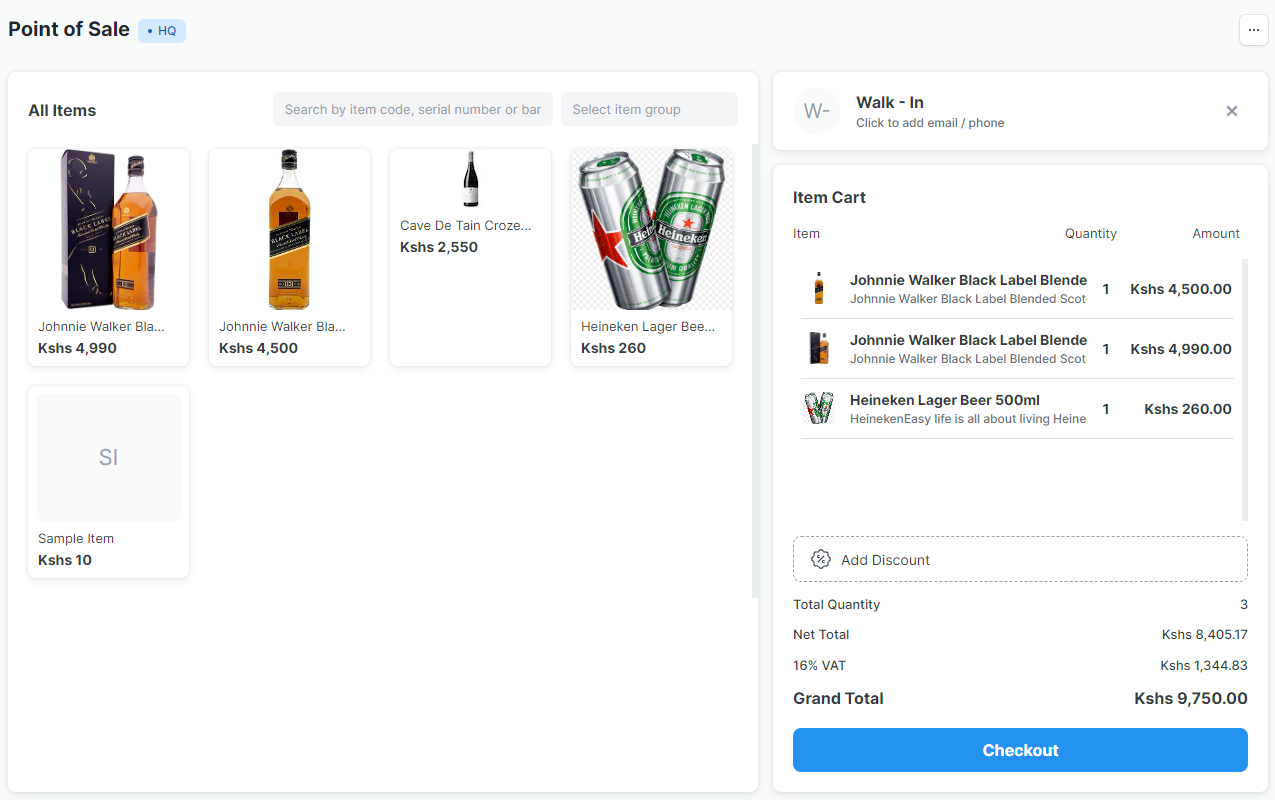The height and width of the screenshot is (800, 1275).
Task: Click the discount percent badge icon
Action: click(821, 559)
